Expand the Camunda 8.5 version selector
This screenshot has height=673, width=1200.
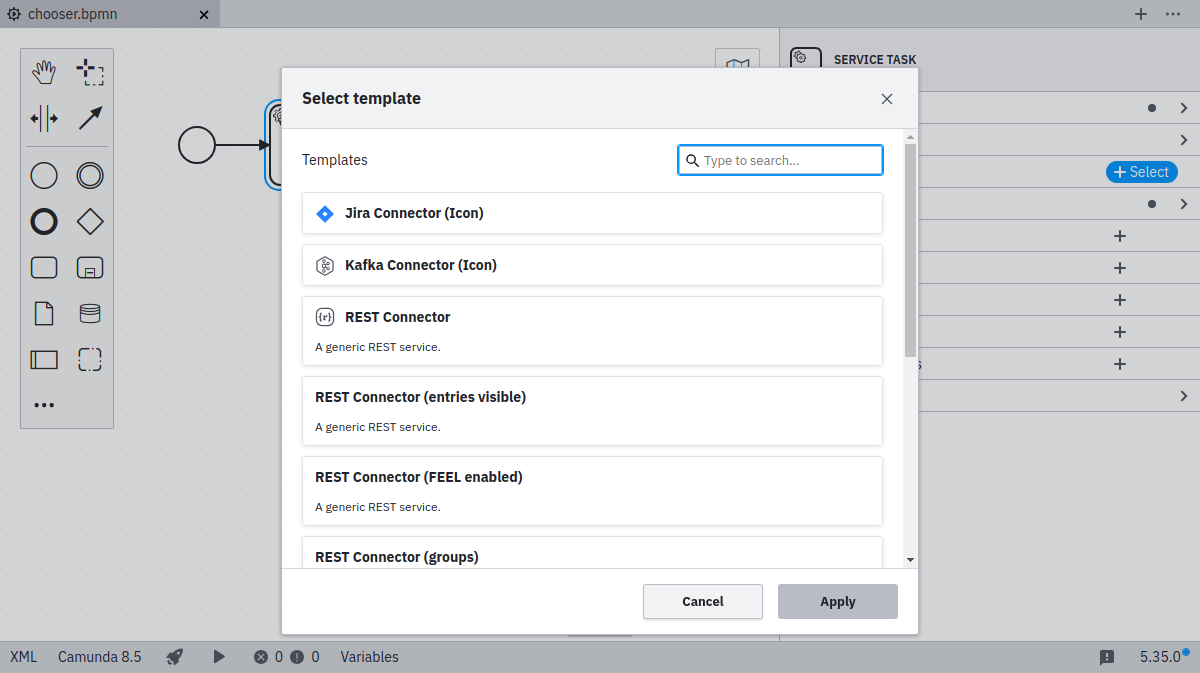point(100,657)
